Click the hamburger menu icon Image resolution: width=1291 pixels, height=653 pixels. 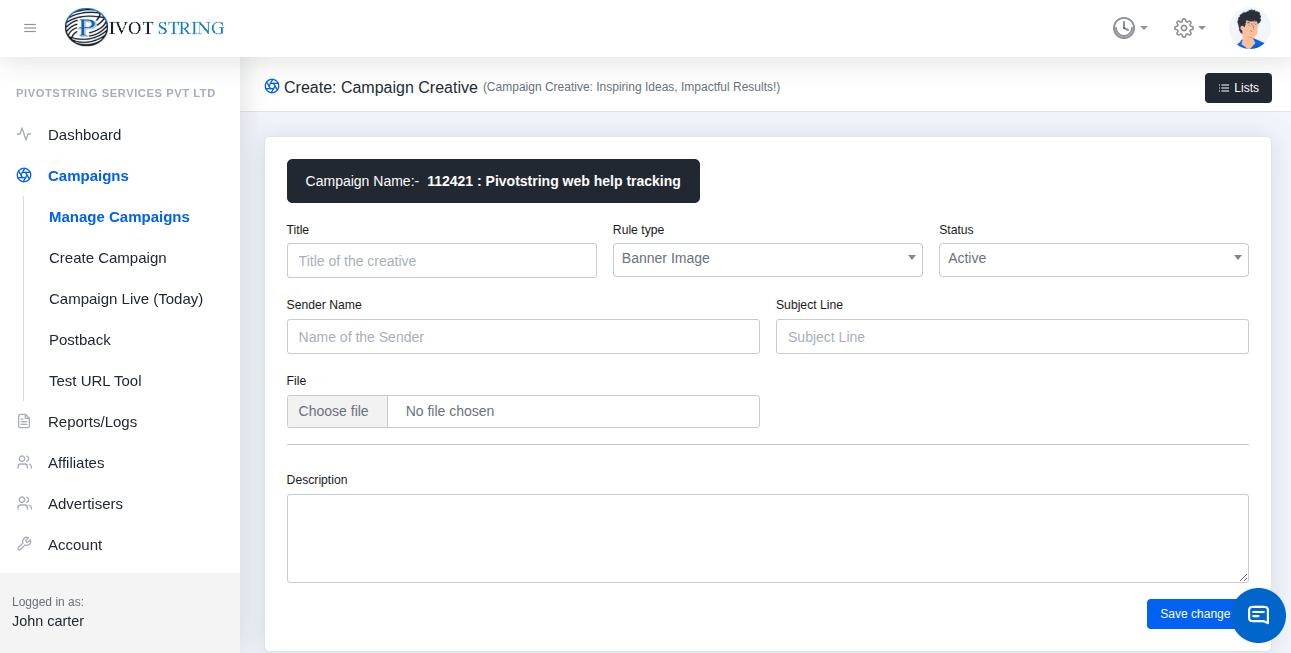pyautogui.click(x=29, y=28)
